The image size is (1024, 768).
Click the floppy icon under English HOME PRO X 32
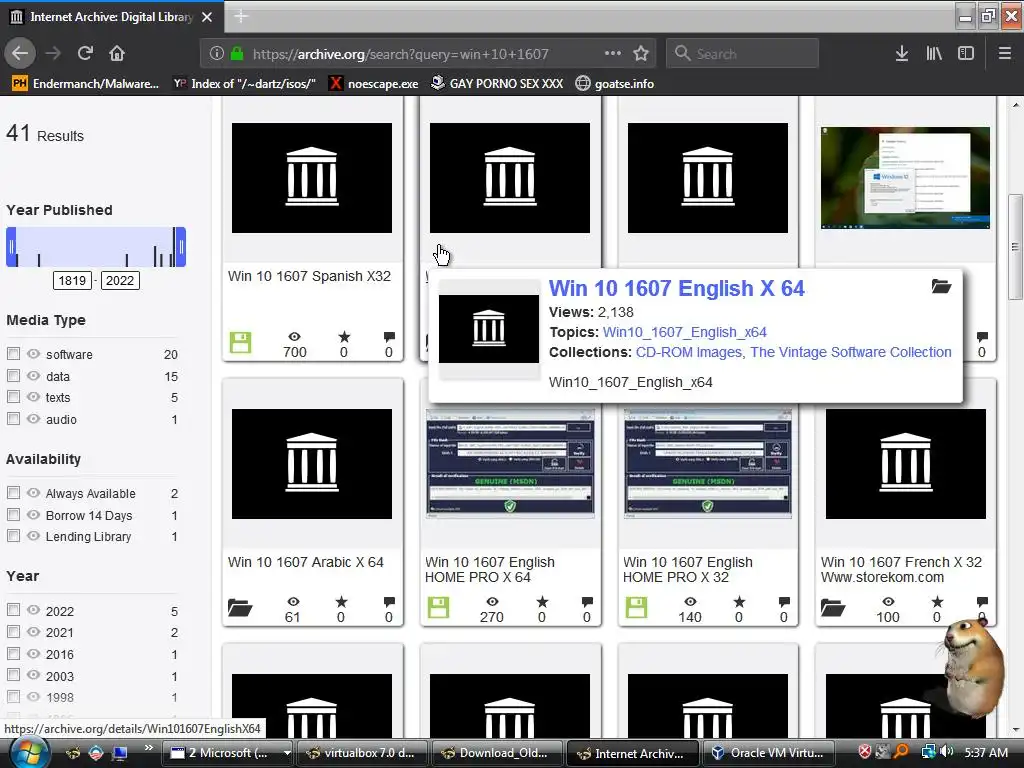[636, 607]
